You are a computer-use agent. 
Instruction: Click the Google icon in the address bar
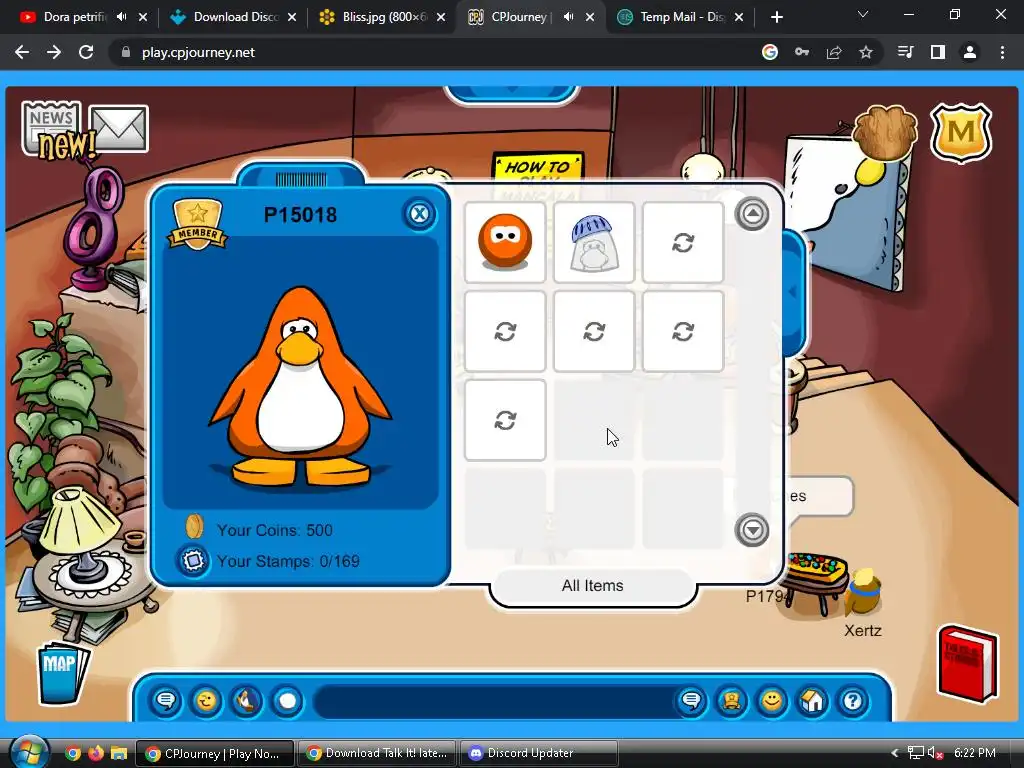click(770, 52)
